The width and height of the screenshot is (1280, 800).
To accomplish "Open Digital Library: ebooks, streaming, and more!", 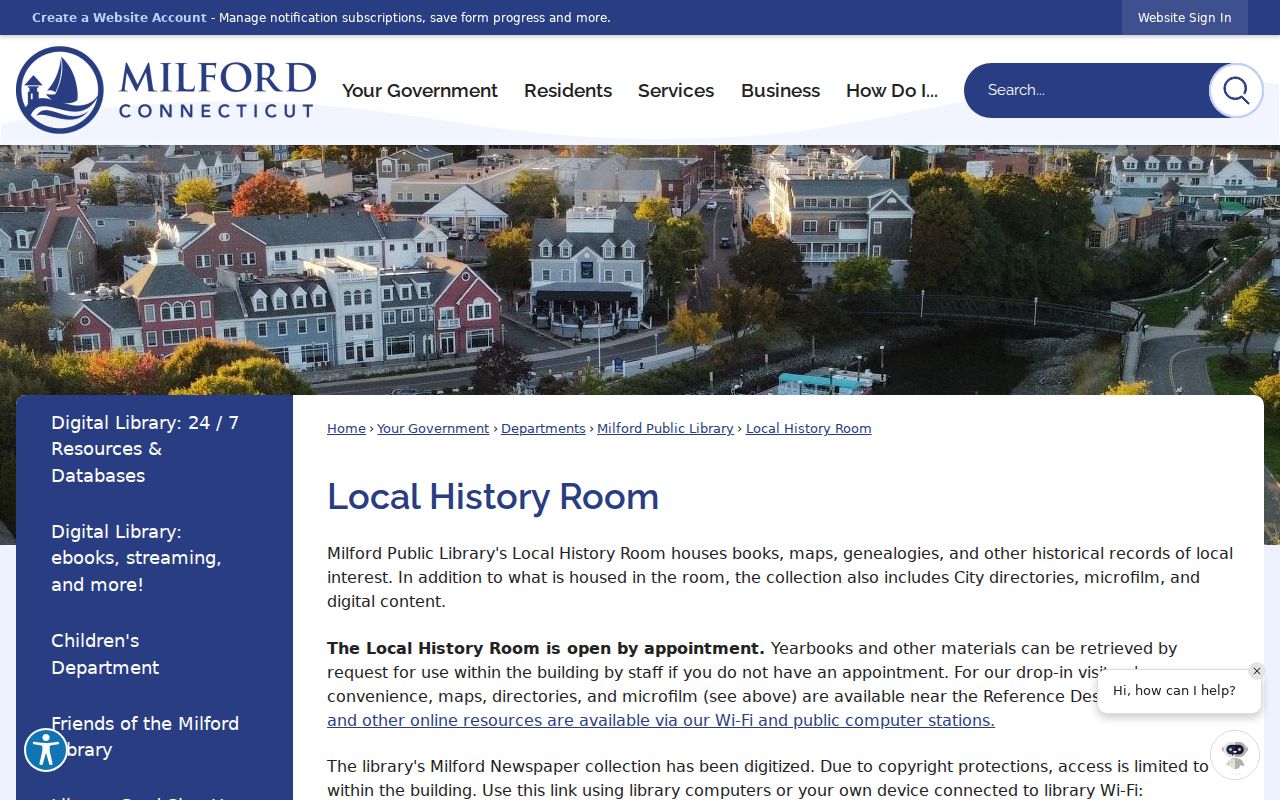I will coord(136,558).
